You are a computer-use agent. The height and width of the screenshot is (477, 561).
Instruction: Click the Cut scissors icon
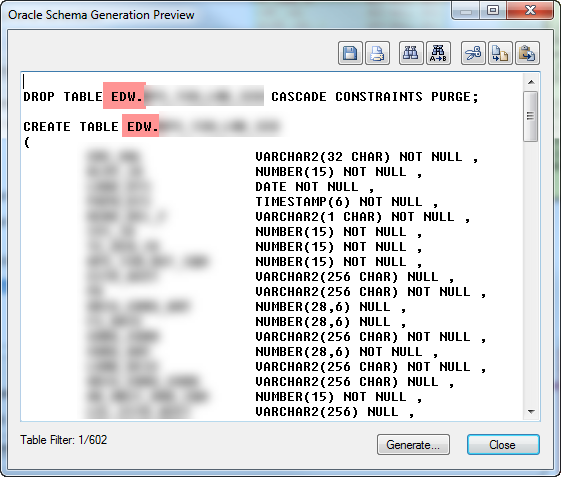point(473,53)
